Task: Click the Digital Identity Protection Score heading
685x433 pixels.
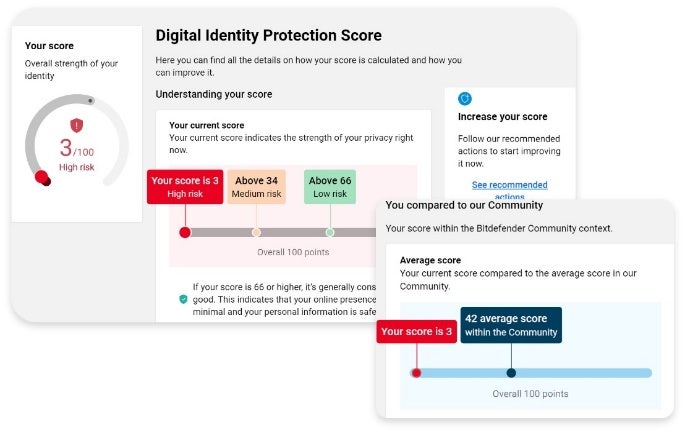Action: point(268,35)
